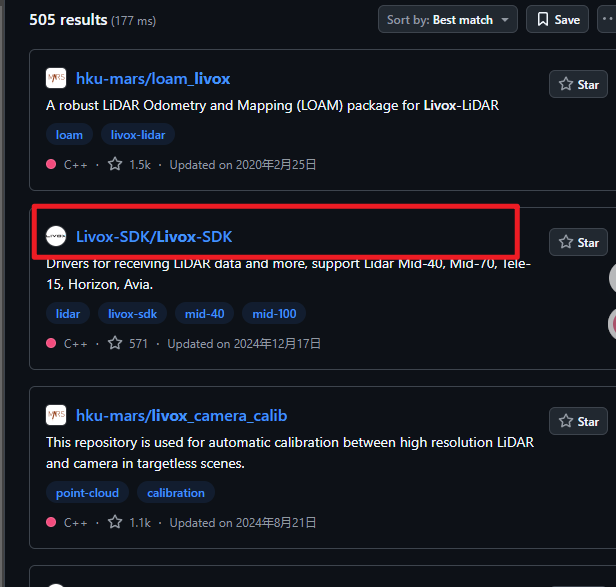
Task: Click the loam_livox description text
Action: point(272,105)
